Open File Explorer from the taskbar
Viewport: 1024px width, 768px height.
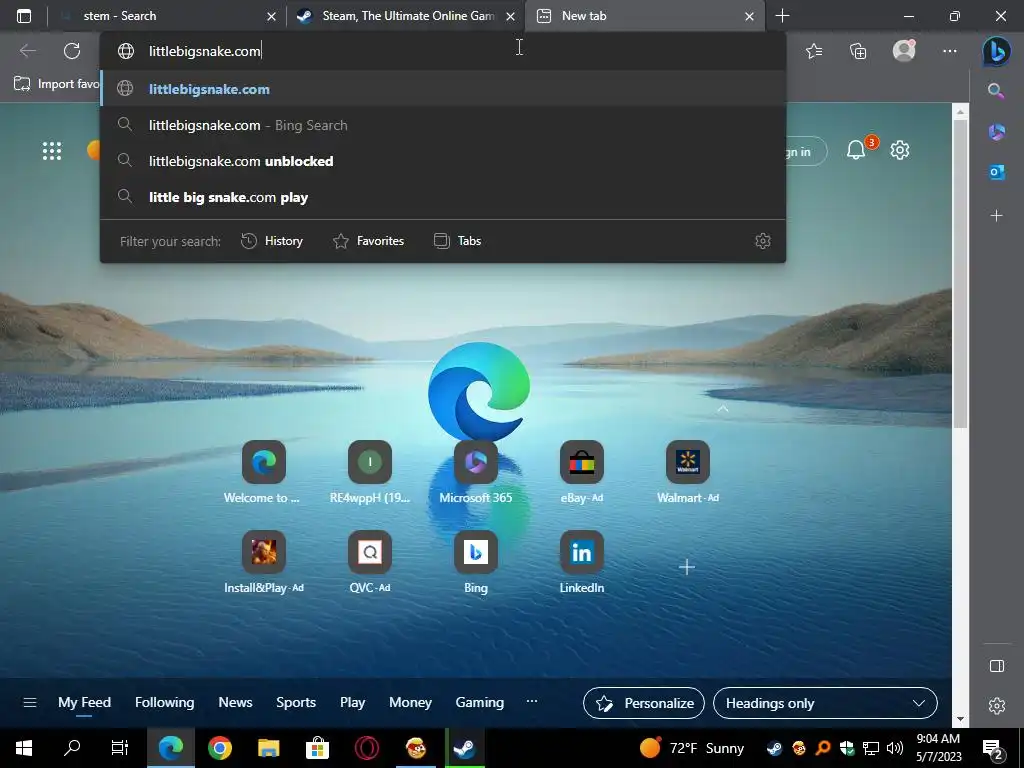268,748
